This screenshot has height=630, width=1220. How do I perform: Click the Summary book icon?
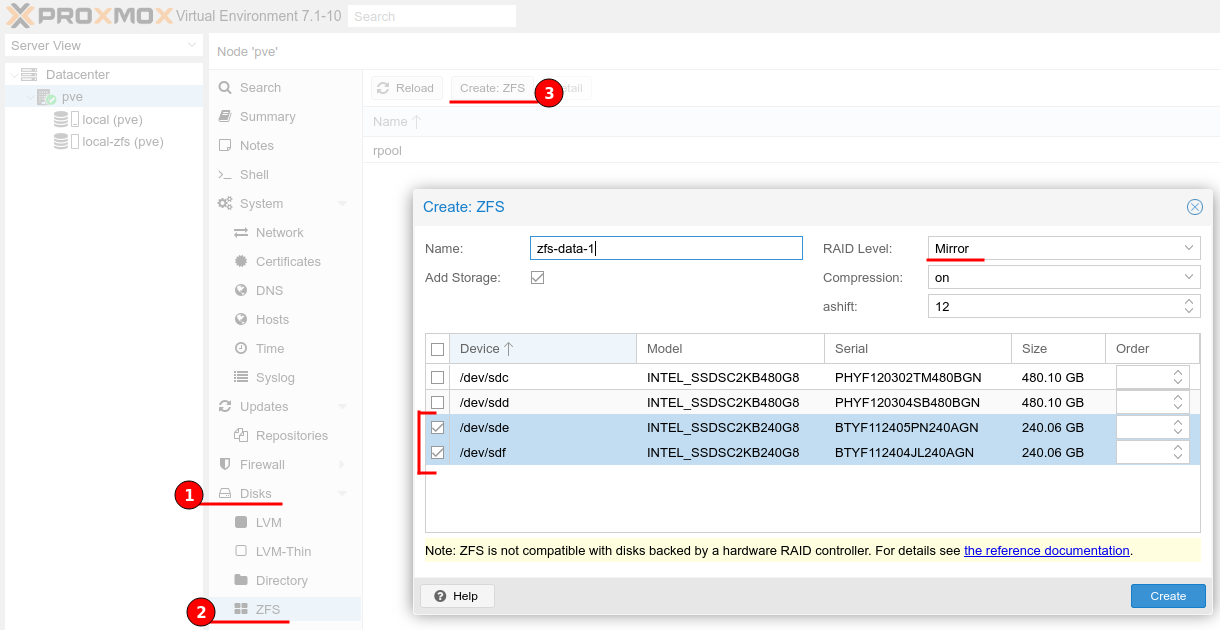(225, 117)
